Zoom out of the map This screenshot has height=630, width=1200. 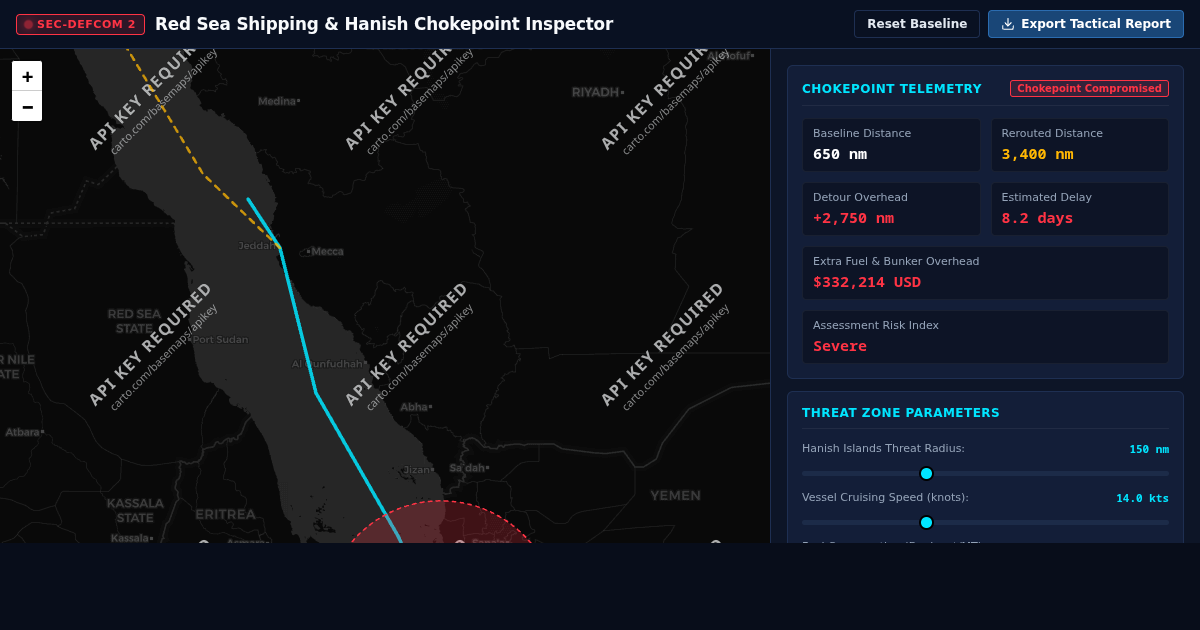(x=27, y=106)
